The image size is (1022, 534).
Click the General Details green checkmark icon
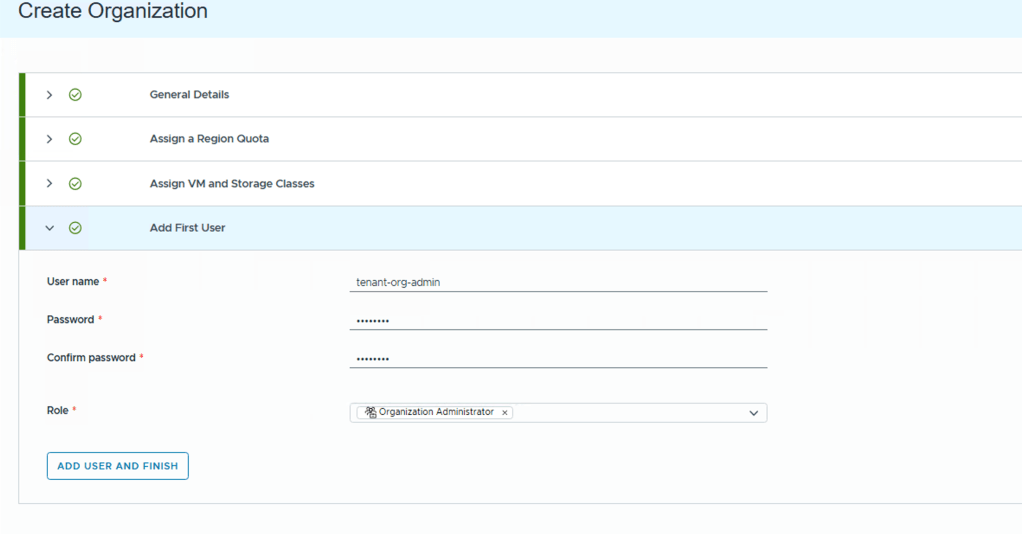(x=75, y=95)
